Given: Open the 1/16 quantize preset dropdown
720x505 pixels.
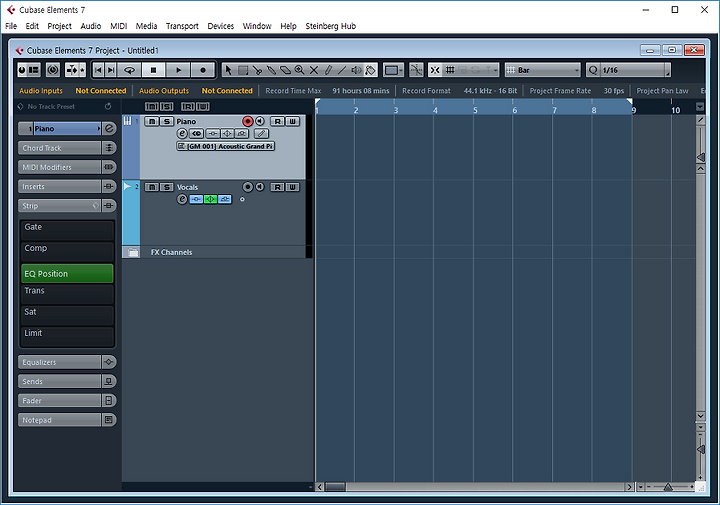Looking at the screenshot, I should click(x=634, y=70).
